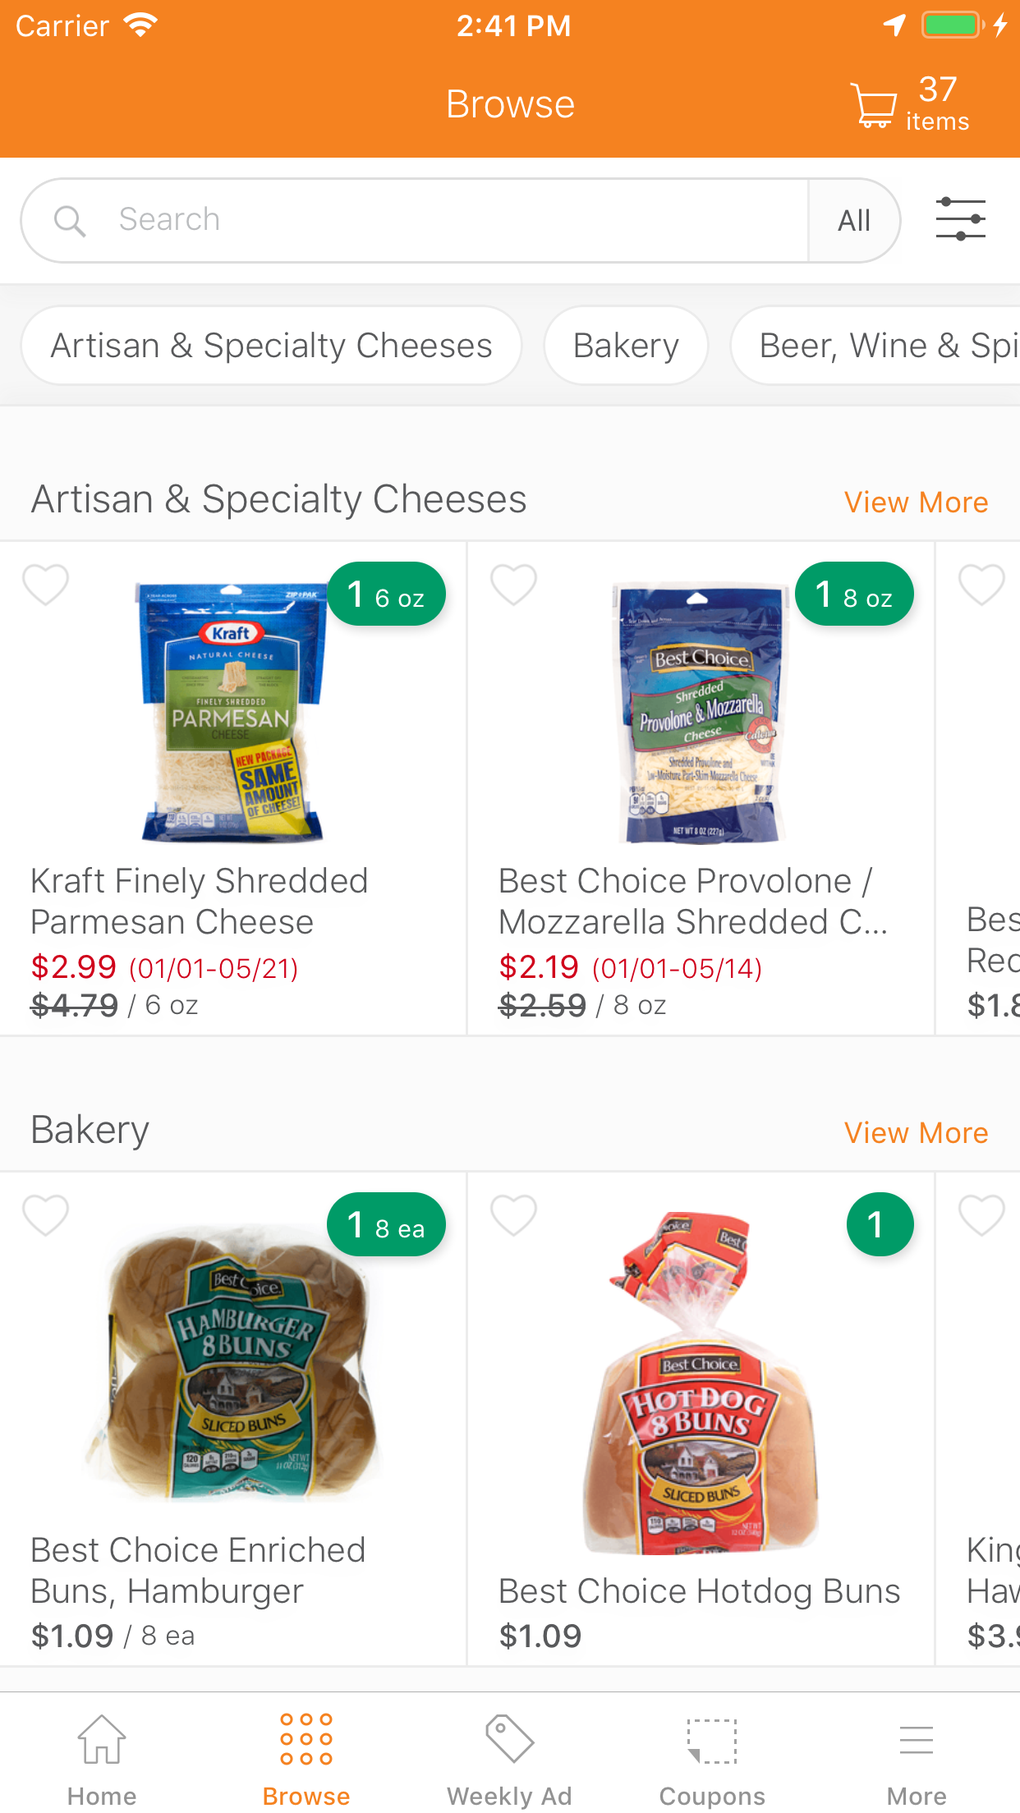
Task: Go to the Home tab
Action: click(x=102, y=1757)
